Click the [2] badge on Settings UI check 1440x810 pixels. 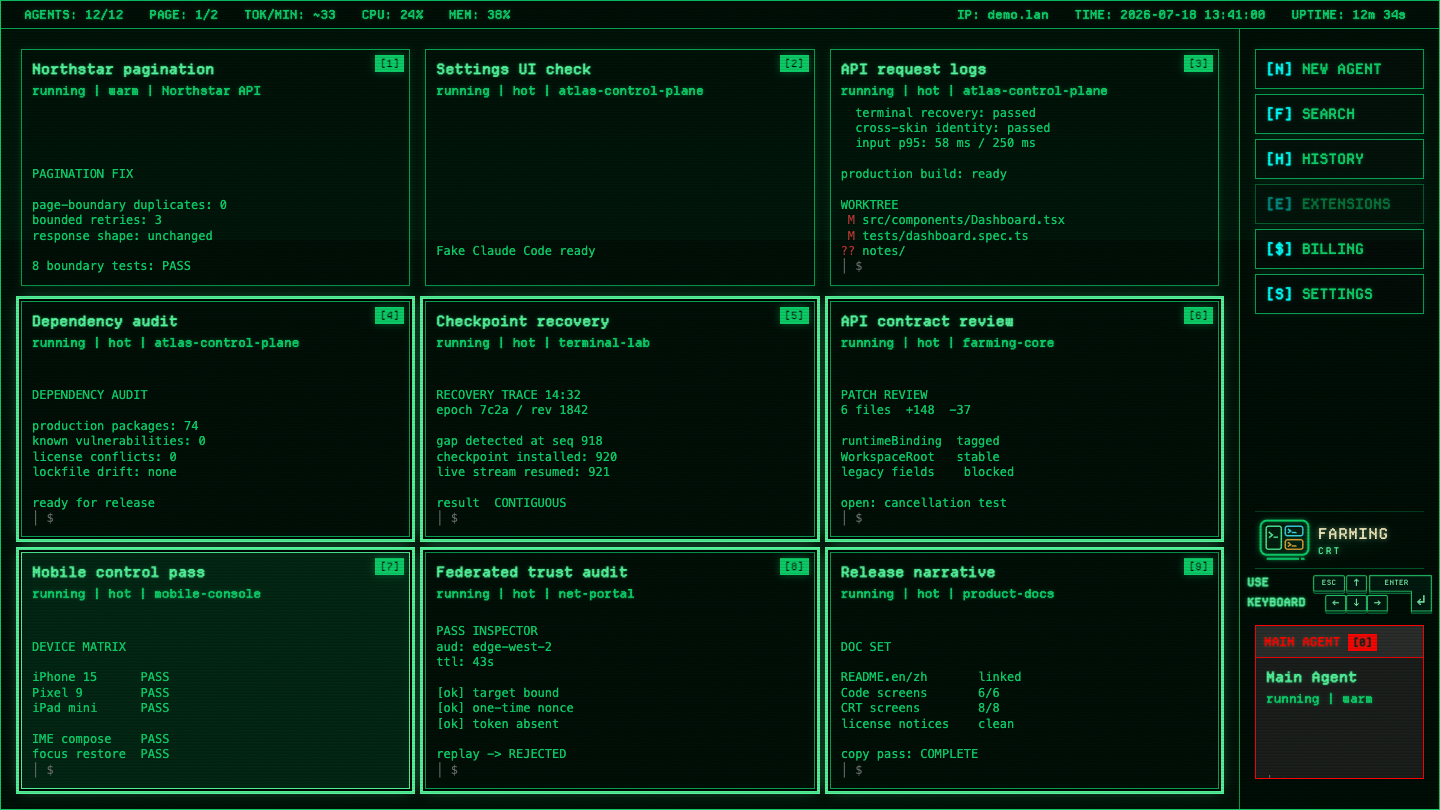[794, 64]
